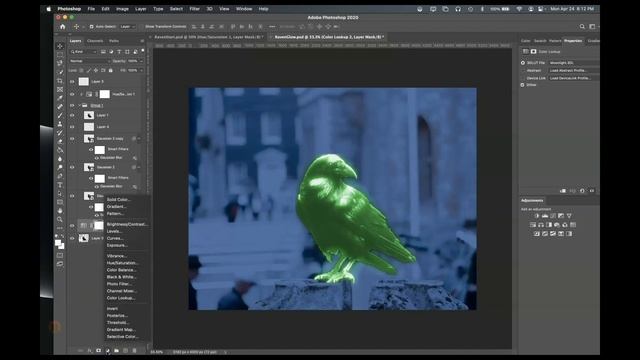Image resolution: width=640 pixels, height=360 pixels.
Task: Click the reset adjustment icon in Properties
Action: 582,191
